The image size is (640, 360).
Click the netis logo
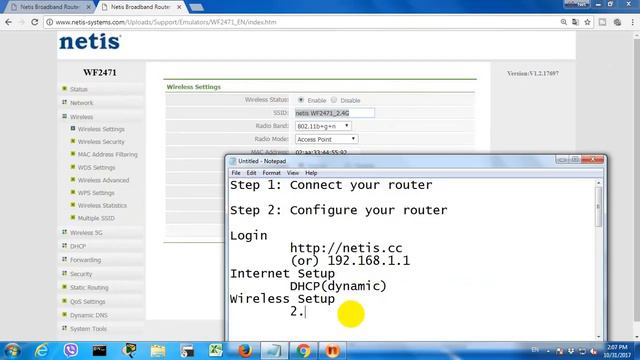tap(90, 42)
